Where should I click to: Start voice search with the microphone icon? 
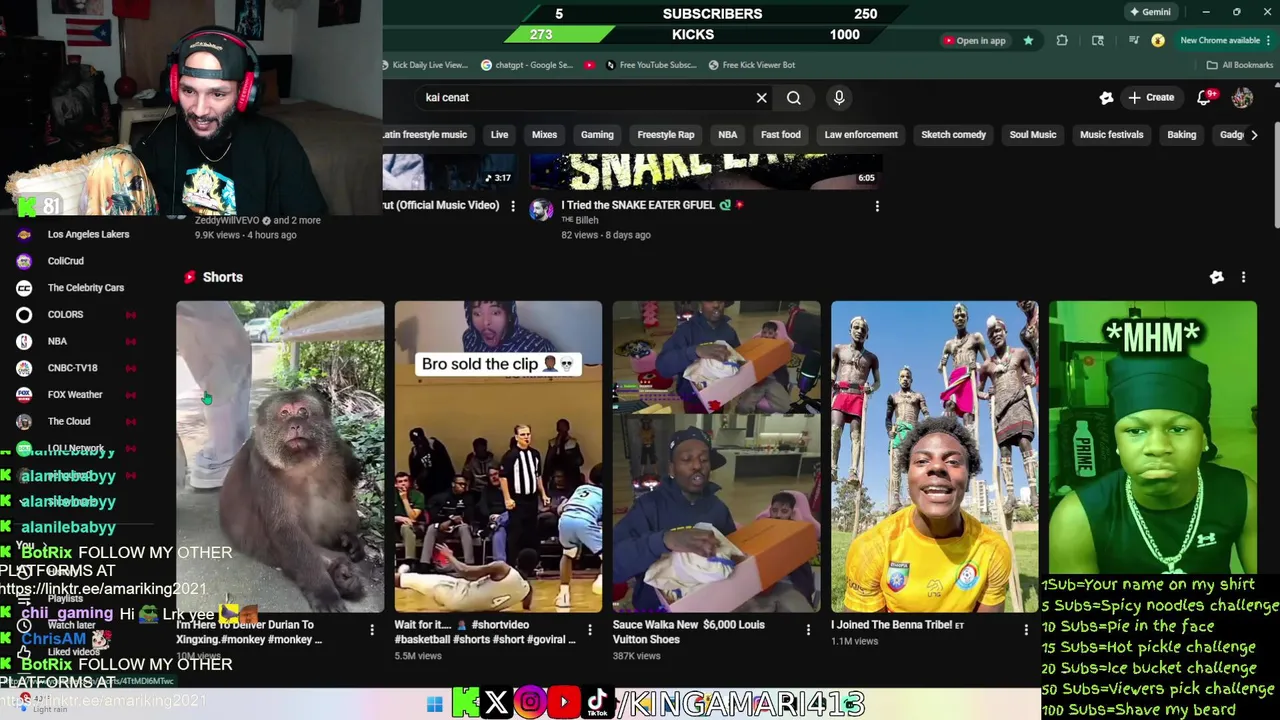(x=839, y=98)
